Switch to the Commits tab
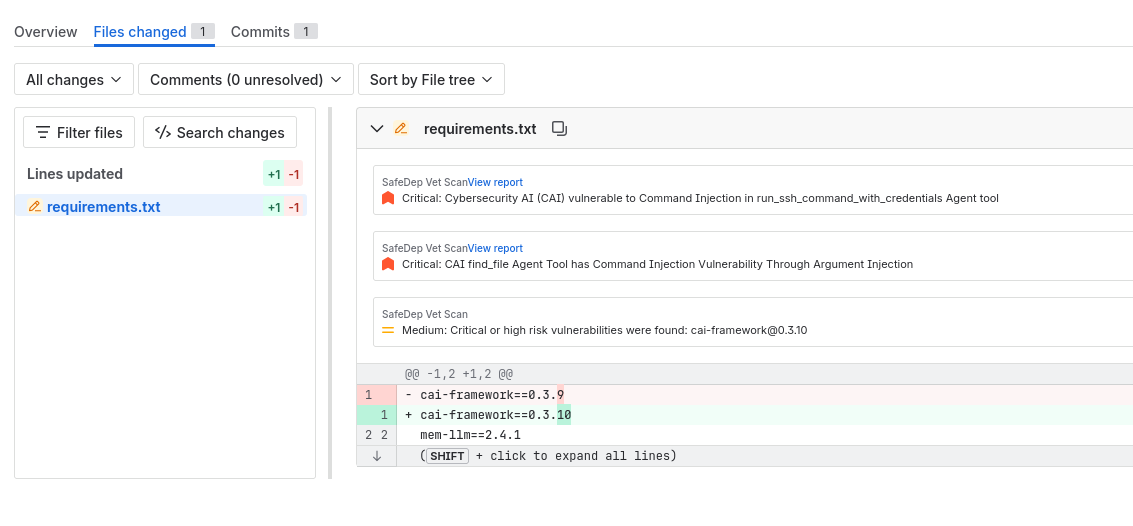The height and width of the screenshot is (526, 1133). pos(274,32)
